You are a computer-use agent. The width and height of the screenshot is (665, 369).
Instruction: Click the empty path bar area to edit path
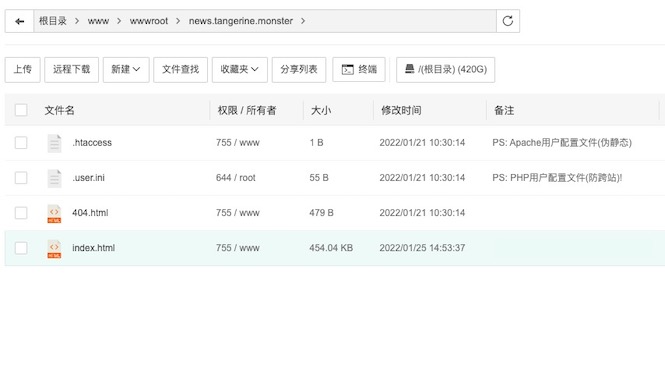pyautogui.click(x=401, y=21)
